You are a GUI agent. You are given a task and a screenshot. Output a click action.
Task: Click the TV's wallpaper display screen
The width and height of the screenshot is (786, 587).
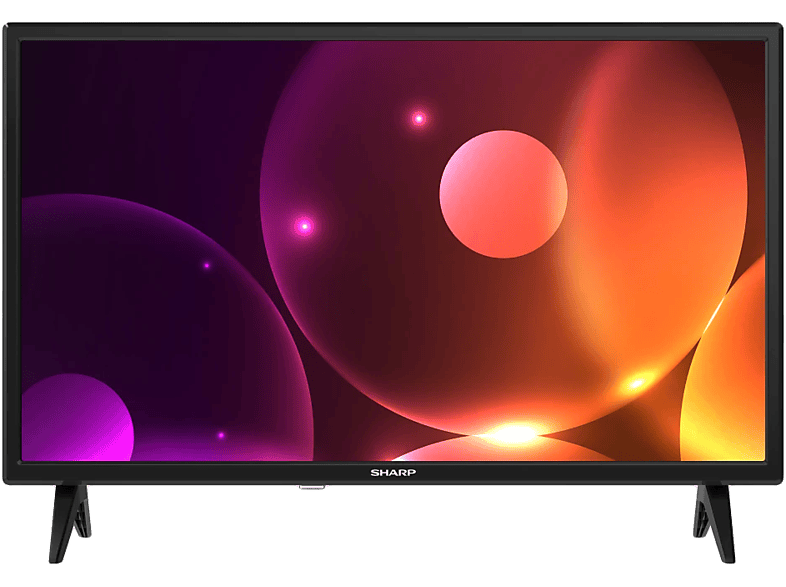coord(393,251)
